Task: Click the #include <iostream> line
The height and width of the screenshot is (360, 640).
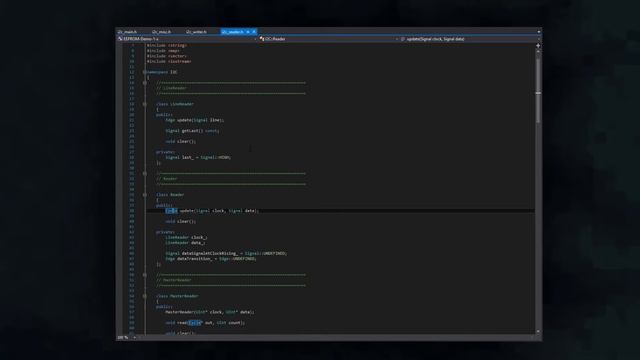Action: click(x=169, y=61)
